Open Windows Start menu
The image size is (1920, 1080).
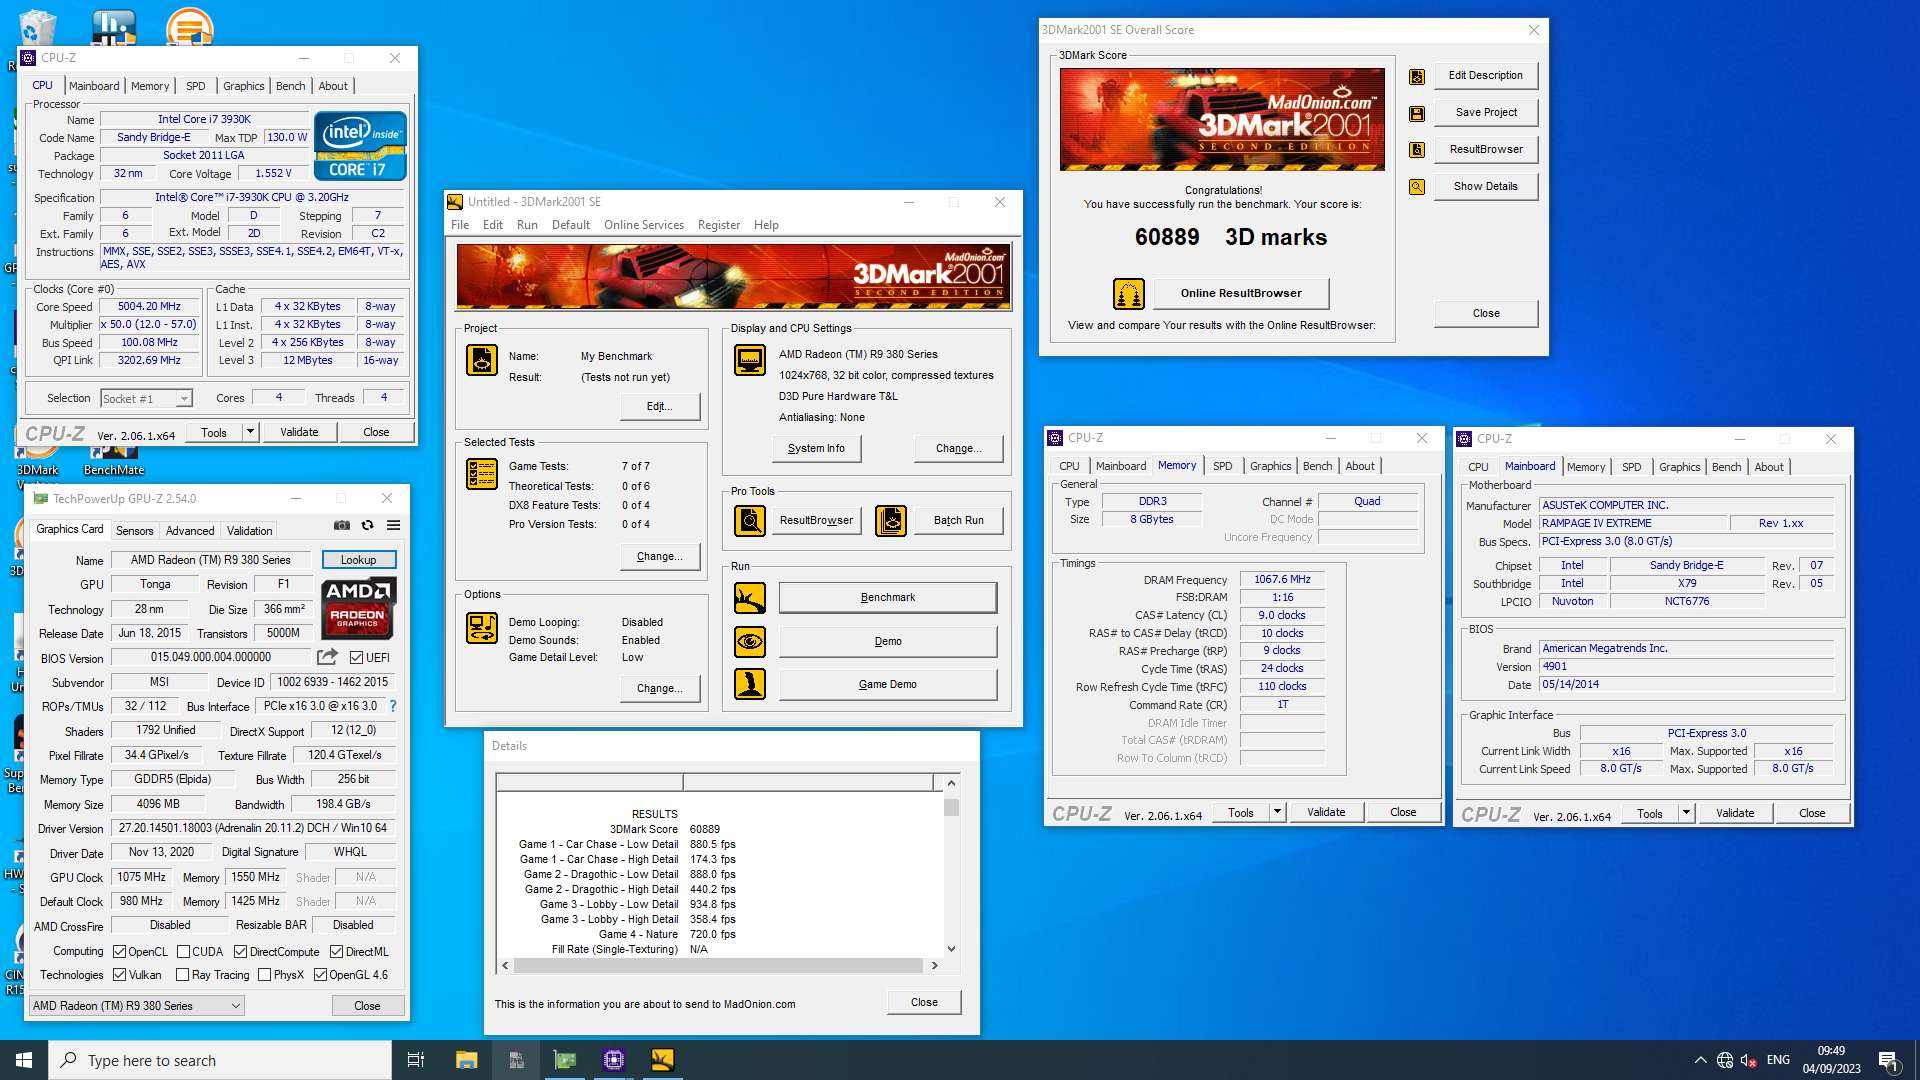(24, 1060)
